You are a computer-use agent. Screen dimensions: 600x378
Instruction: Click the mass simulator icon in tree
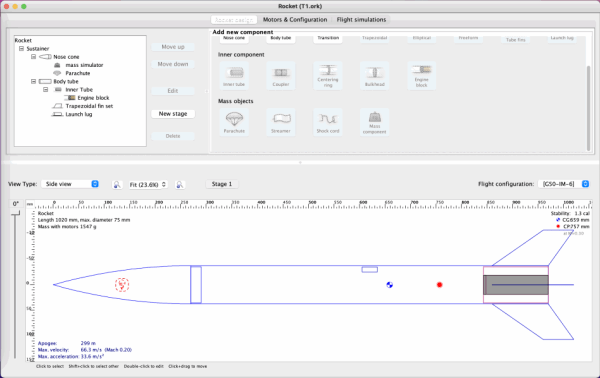tap(57, 65)
